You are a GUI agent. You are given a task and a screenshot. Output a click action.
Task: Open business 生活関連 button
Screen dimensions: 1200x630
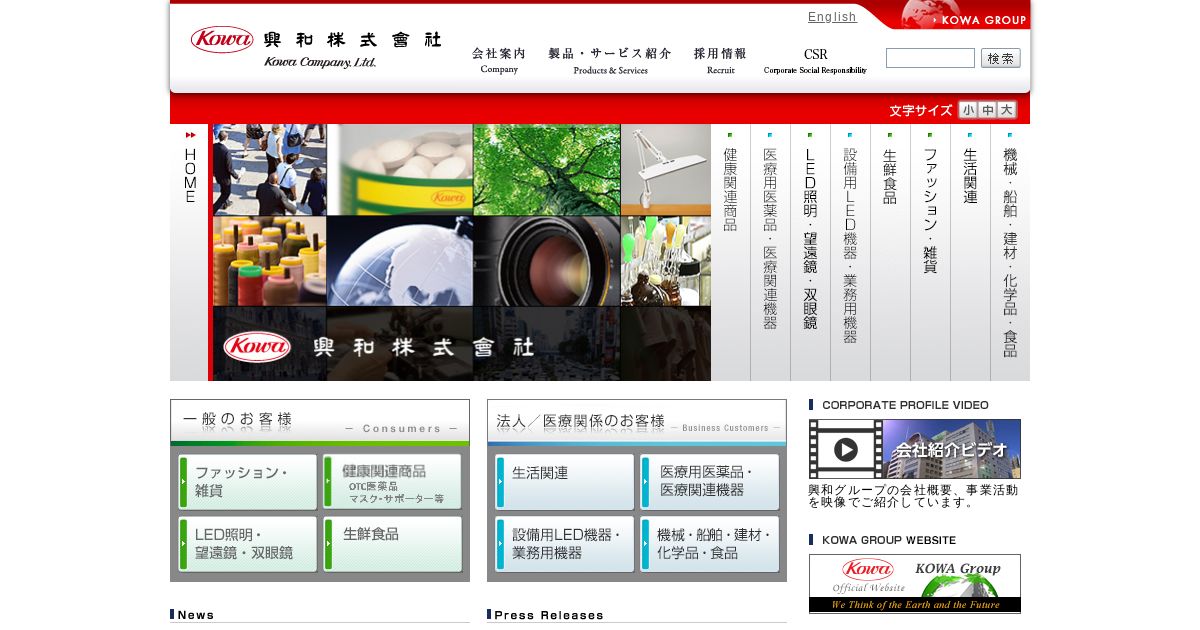click(565, 482)
